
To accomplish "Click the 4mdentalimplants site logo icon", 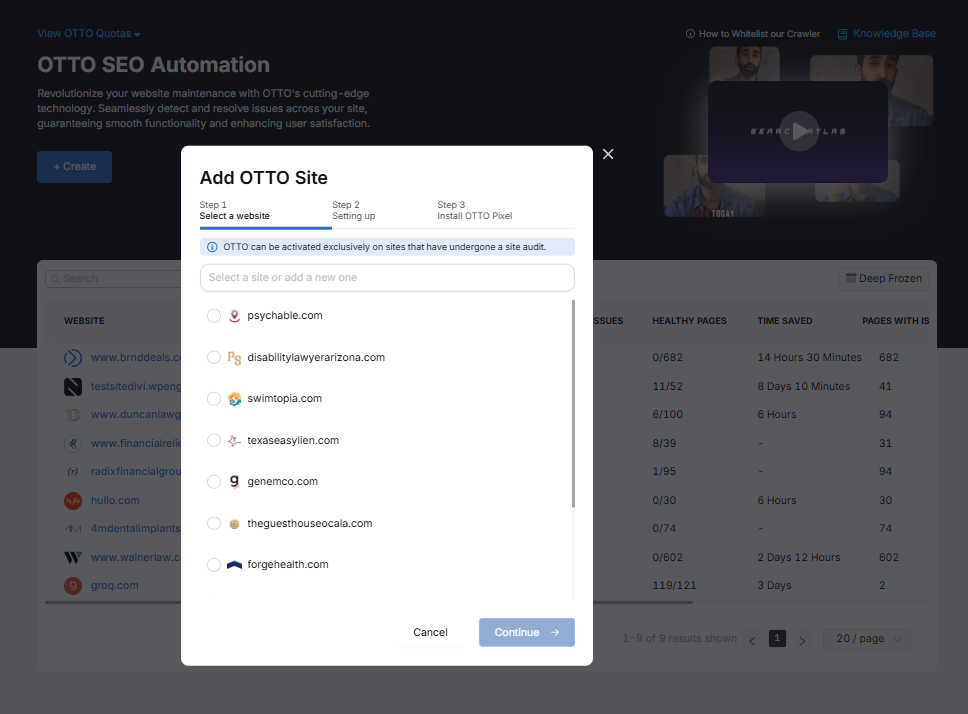I will pos(73,529).
